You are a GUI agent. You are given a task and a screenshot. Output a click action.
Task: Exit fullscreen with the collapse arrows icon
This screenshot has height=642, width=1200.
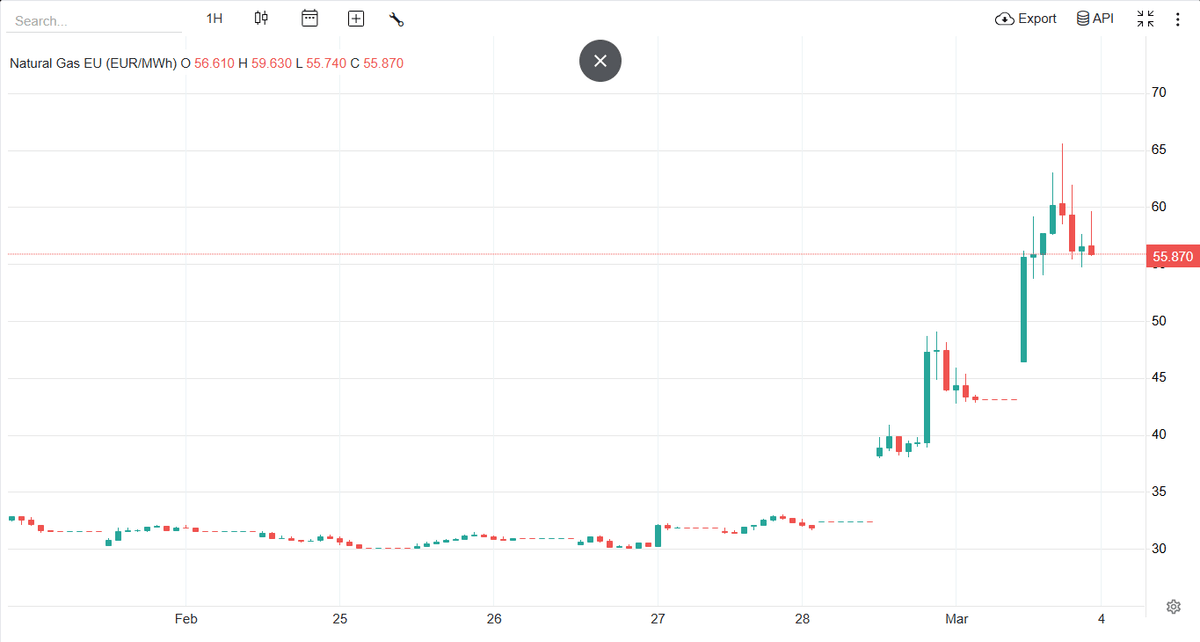tap(1146, 18)
